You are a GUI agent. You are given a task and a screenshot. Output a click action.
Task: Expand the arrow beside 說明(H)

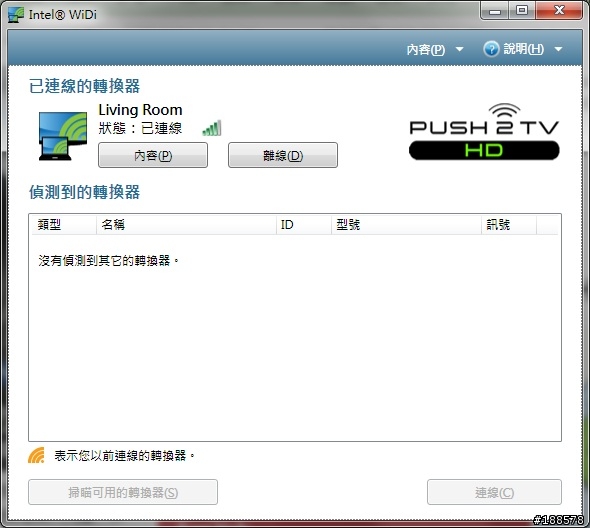(x=558, y=49)
